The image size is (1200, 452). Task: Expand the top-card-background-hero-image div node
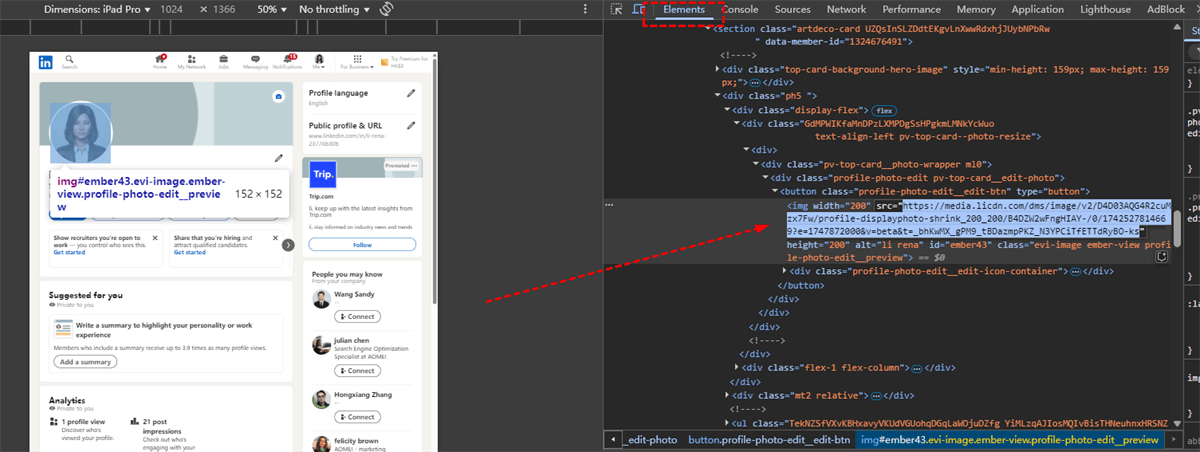click(x=719, y=69)
